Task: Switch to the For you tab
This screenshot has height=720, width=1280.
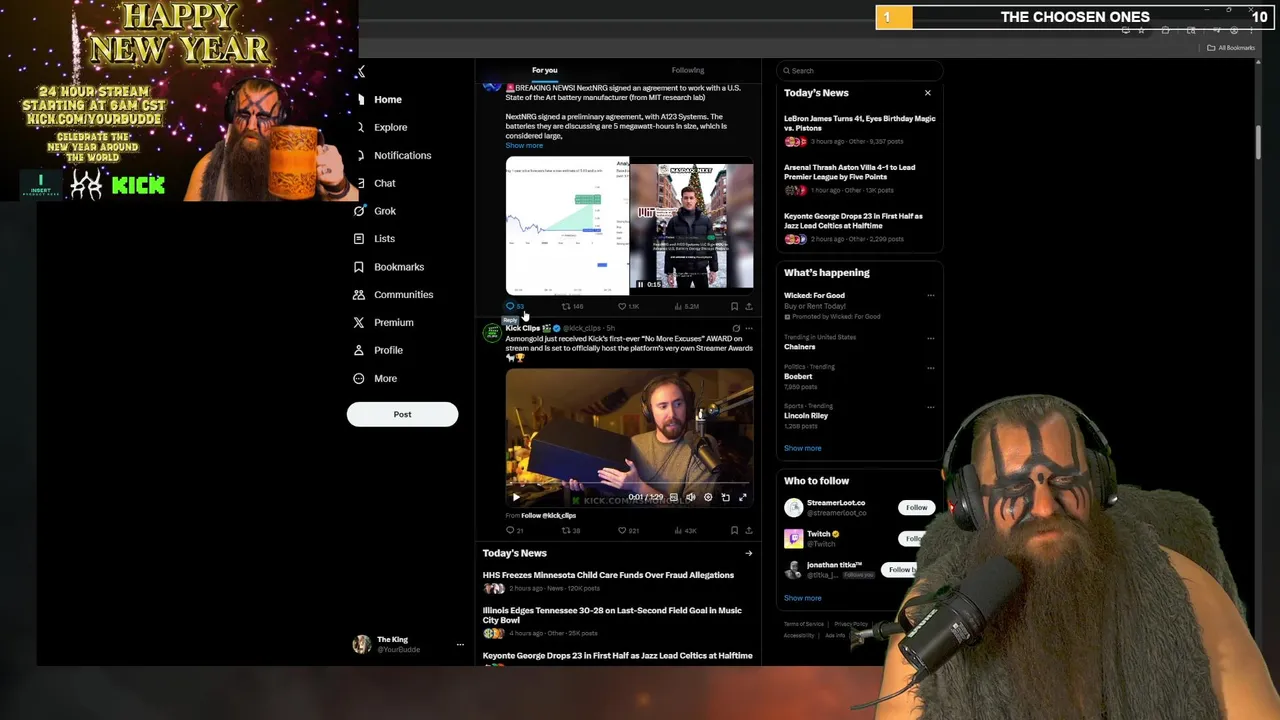Action: click(545, 70)
